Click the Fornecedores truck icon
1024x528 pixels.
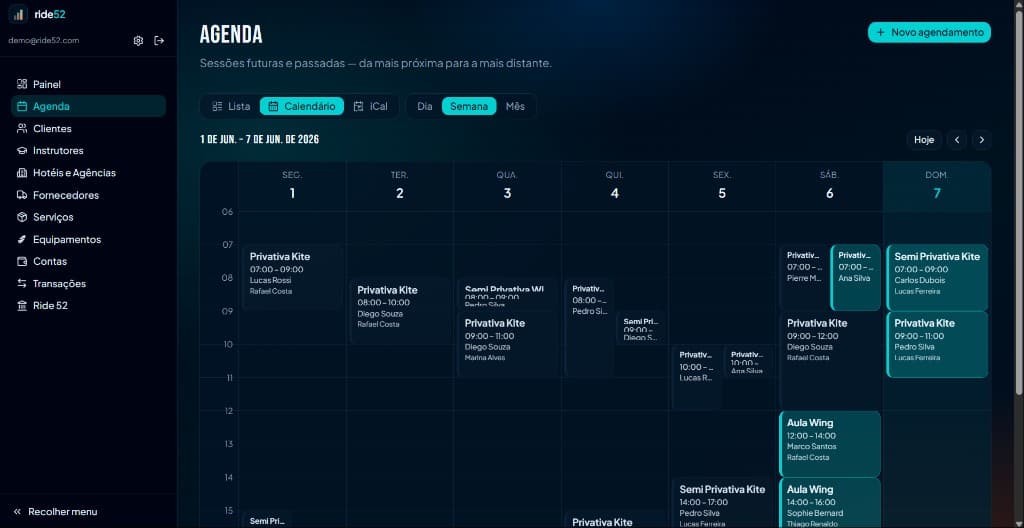point(22,195)
